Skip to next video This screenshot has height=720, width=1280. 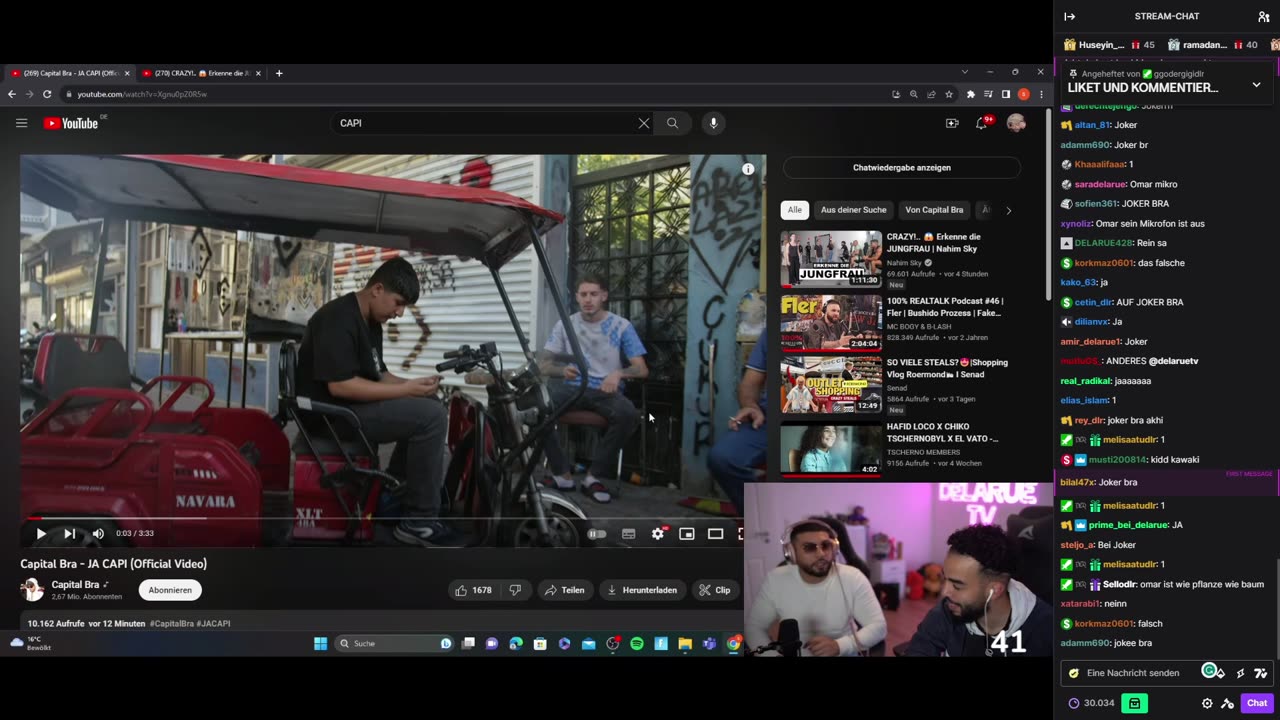(x=69, y=534)
